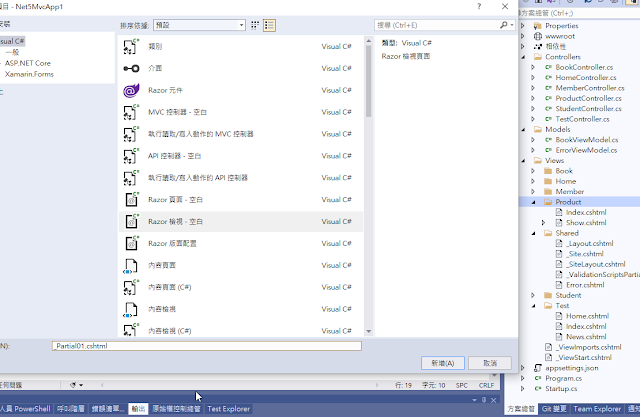Select 執行讀取/寫入動作的 API 控制器 row

click(x=241, y=178)
